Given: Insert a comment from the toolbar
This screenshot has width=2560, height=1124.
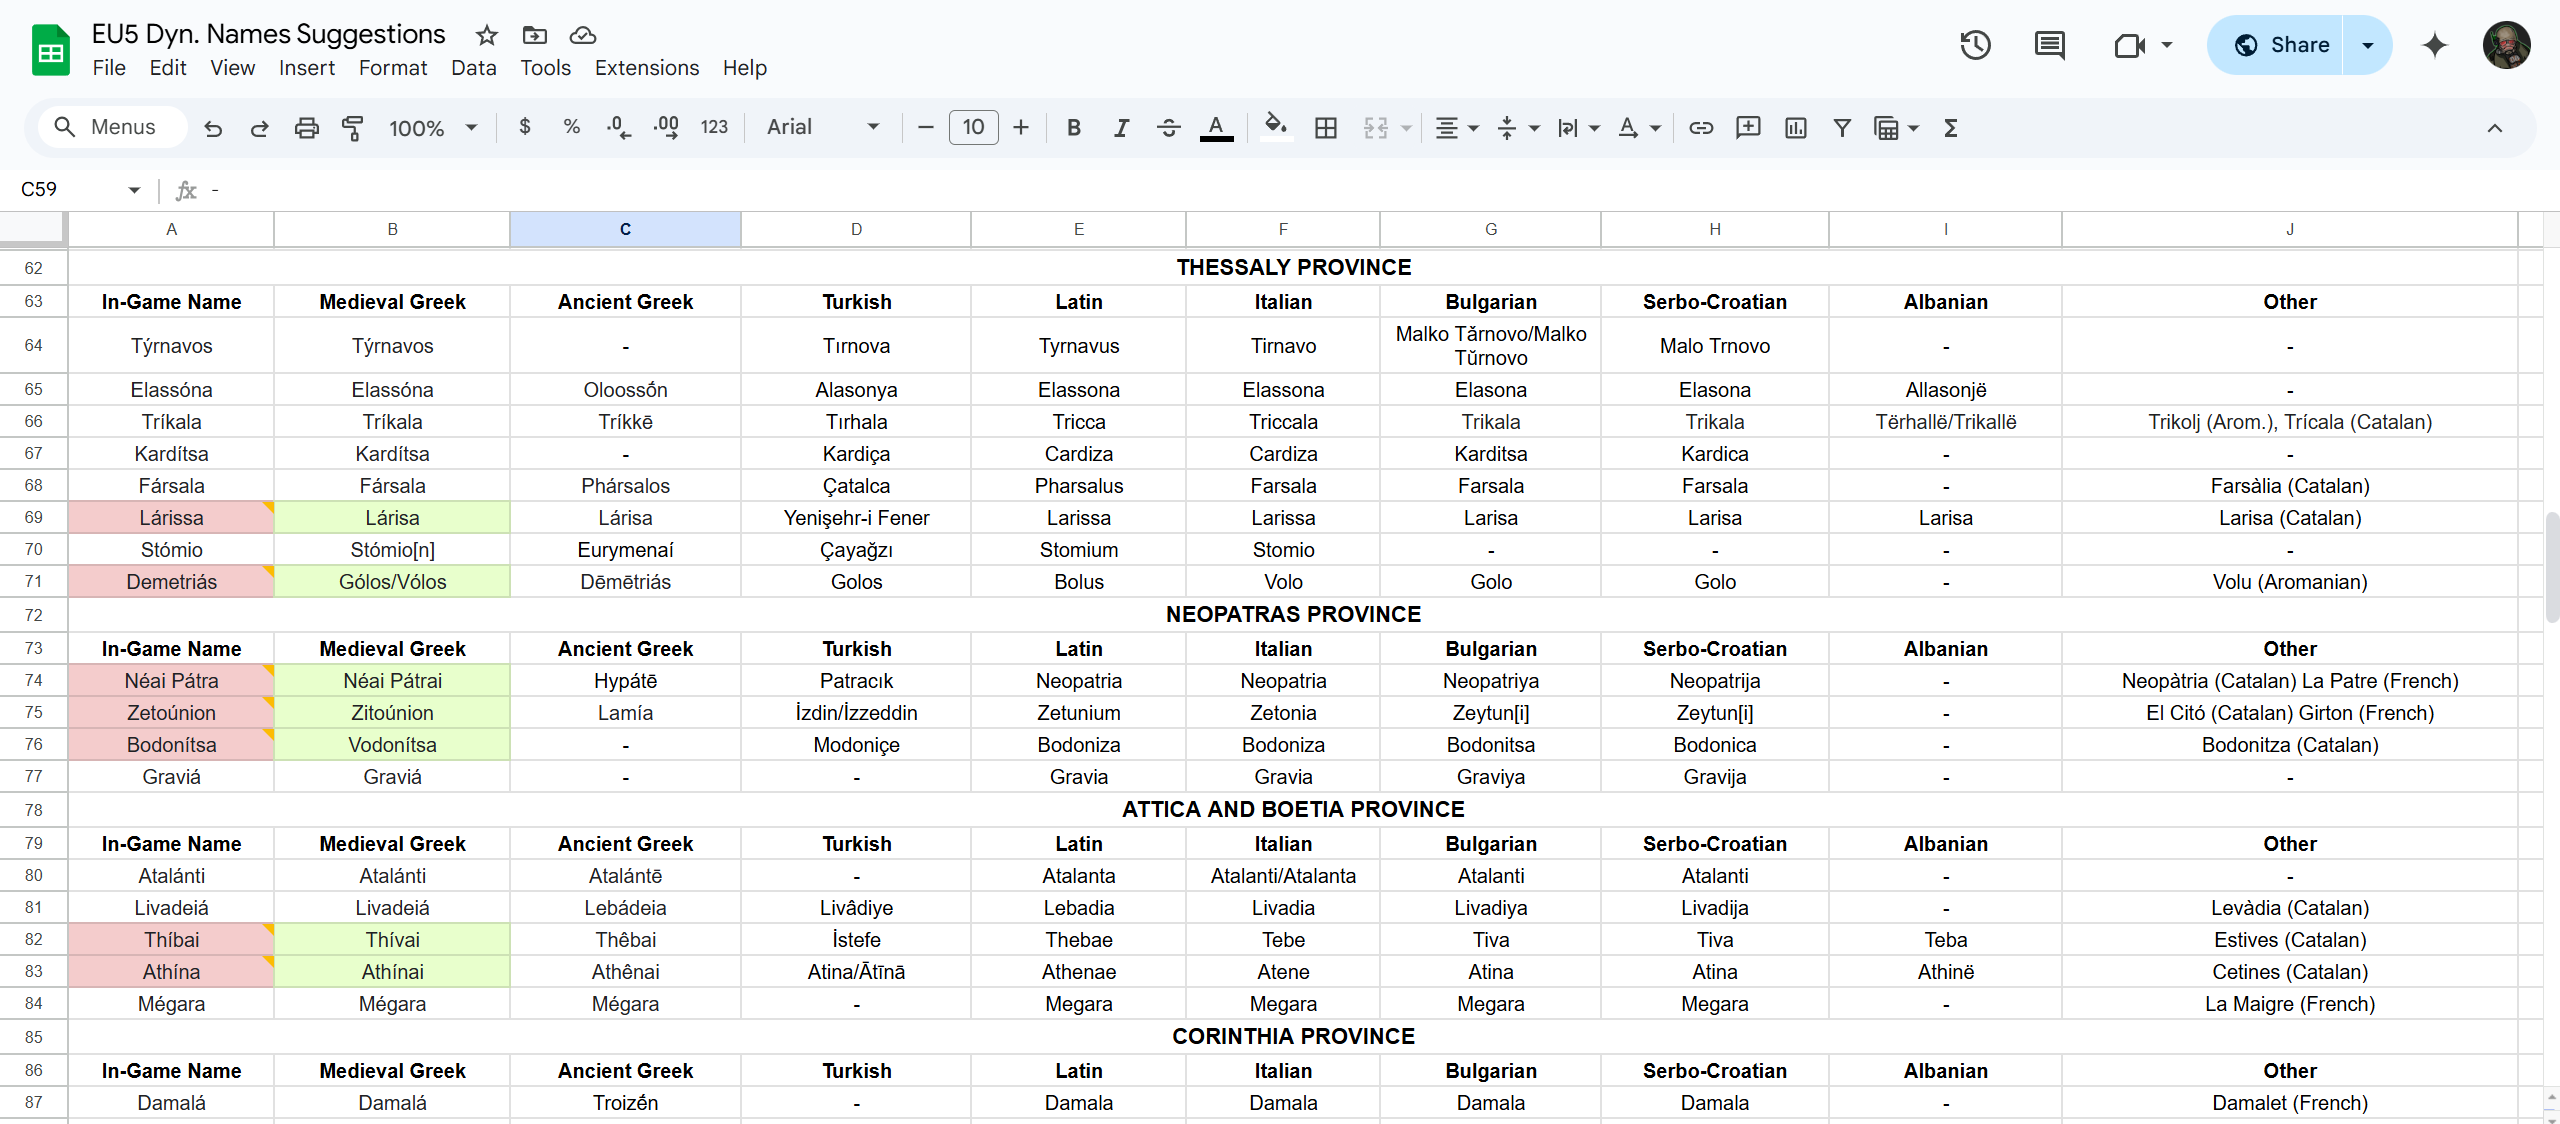Looking at the screenshot, I should (1748, 128).
